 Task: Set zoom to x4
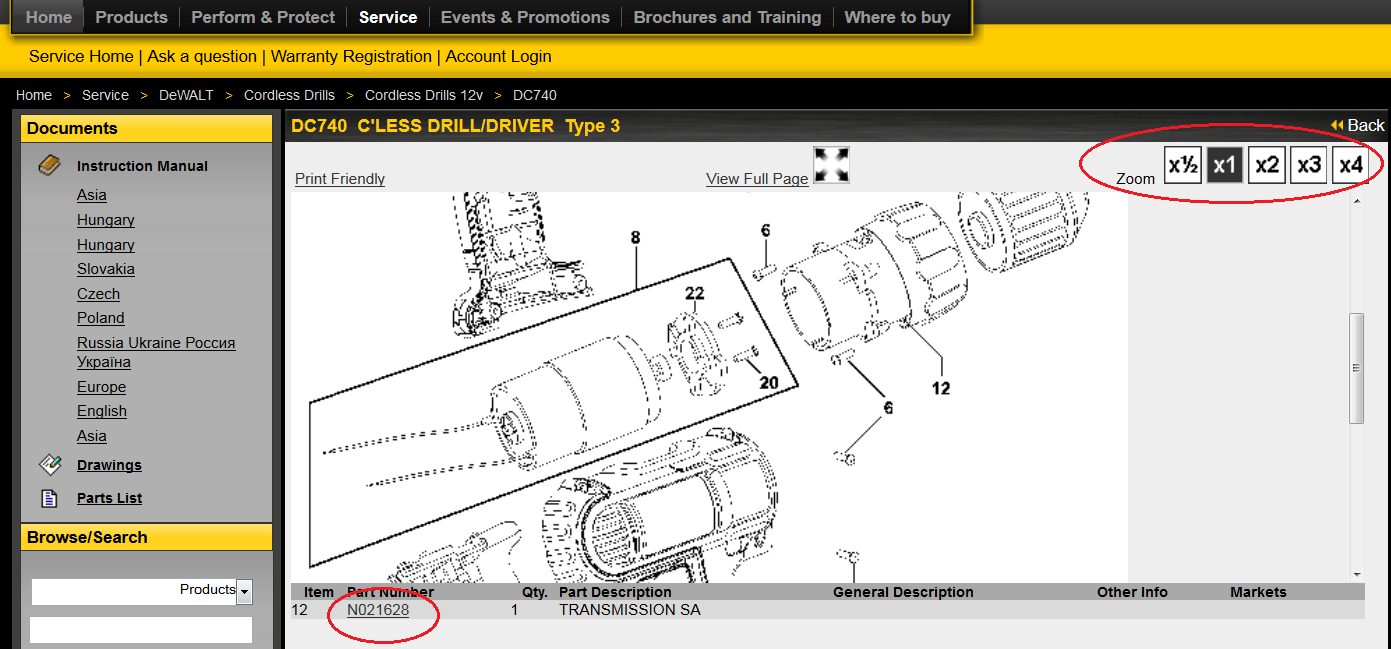(1351, 165)
